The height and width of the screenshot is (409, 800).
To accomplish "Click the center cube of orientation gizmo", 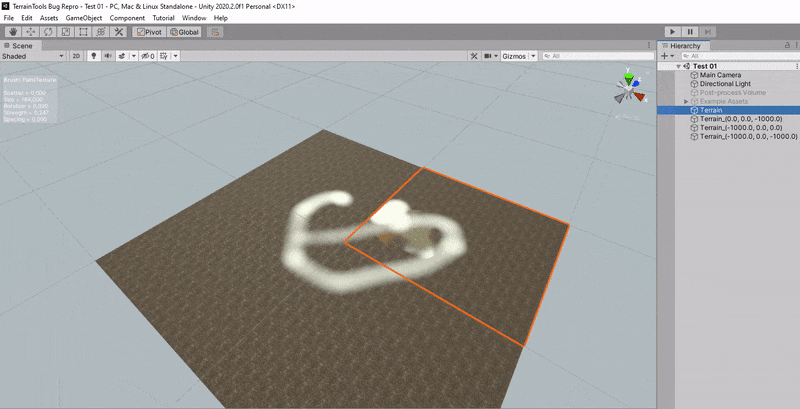I will tap(629, 91).
